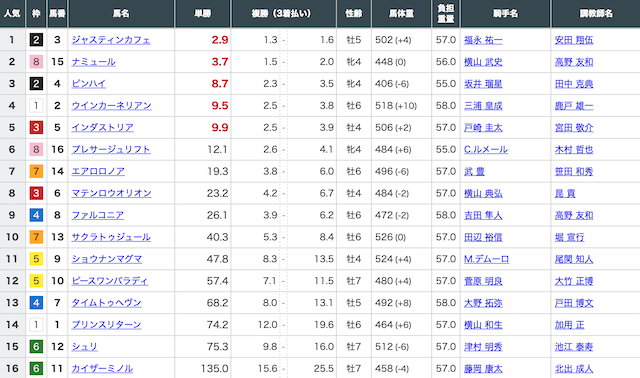Open インダストリア horse page

pyautogui.click(x=102, y=128)
